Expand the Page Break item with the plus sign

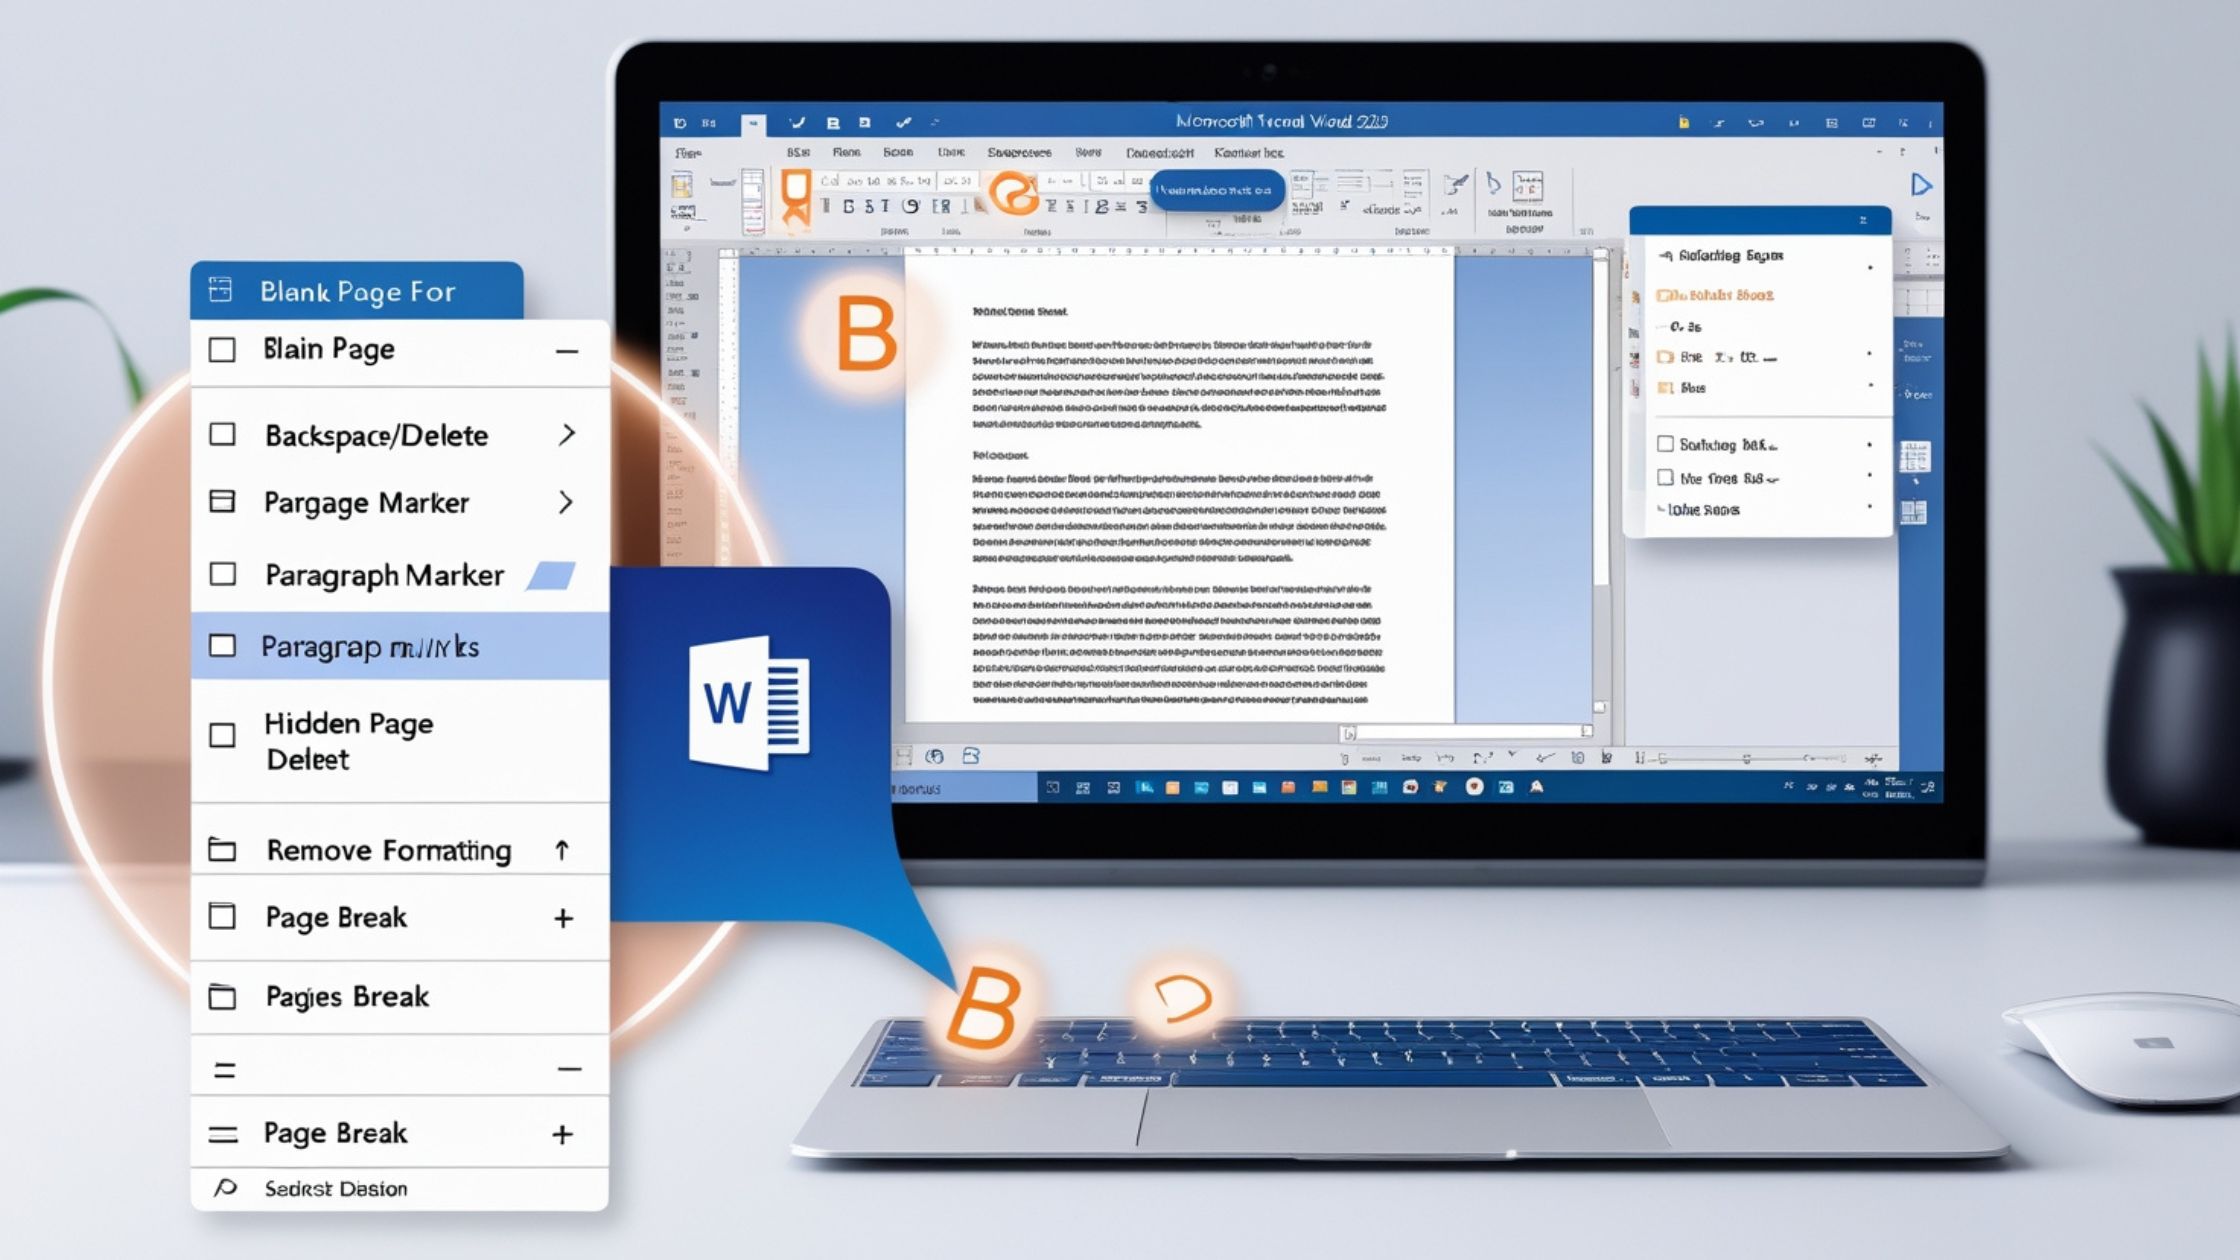[x=565, y=917]
